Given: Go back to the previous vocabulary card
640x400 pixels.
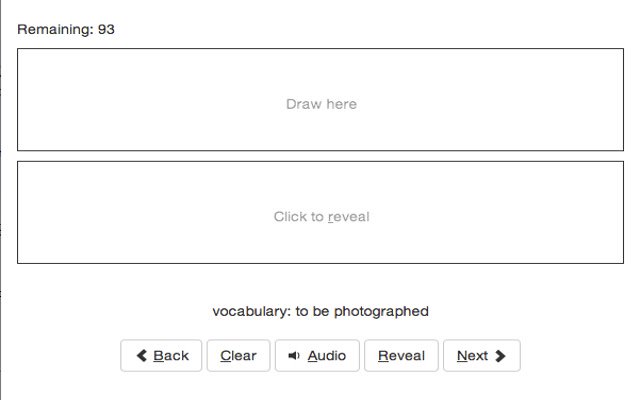Looking at the screenshot, I should [161, 356].
